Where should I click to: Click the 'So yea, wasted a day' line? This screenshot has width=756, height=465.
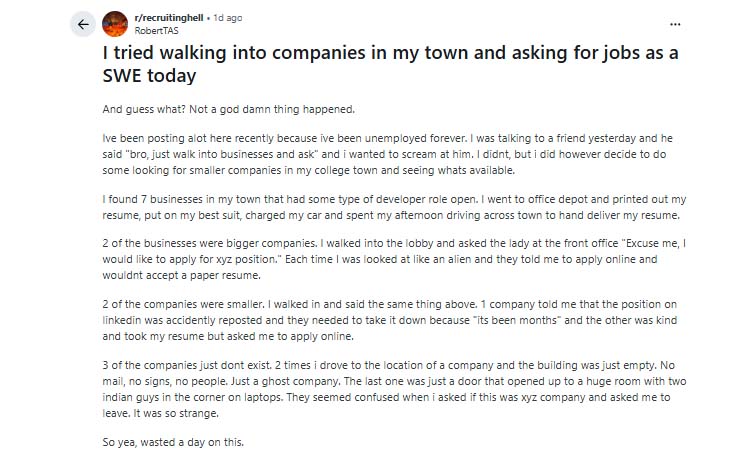pos(172,441)
